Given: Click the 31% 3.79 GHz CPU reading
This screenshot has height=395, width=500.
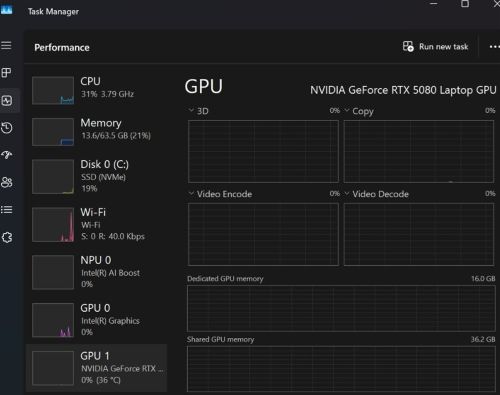Looking at the screenshot, I should coord(107,94).
